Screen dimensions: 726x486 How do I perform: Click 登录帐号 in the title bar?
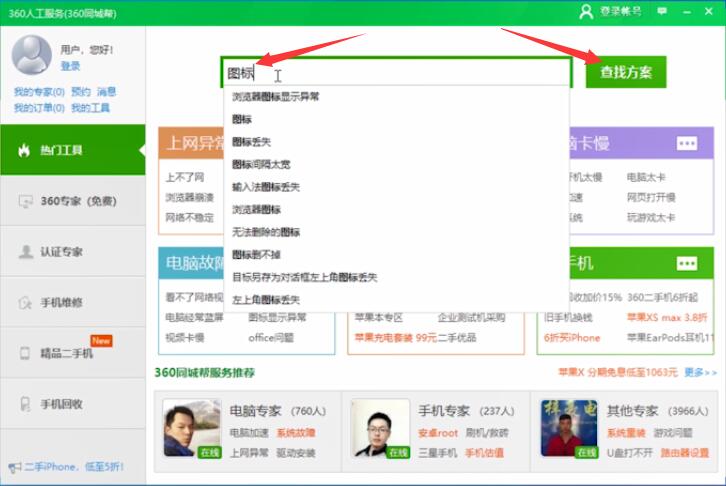[621, 11]
